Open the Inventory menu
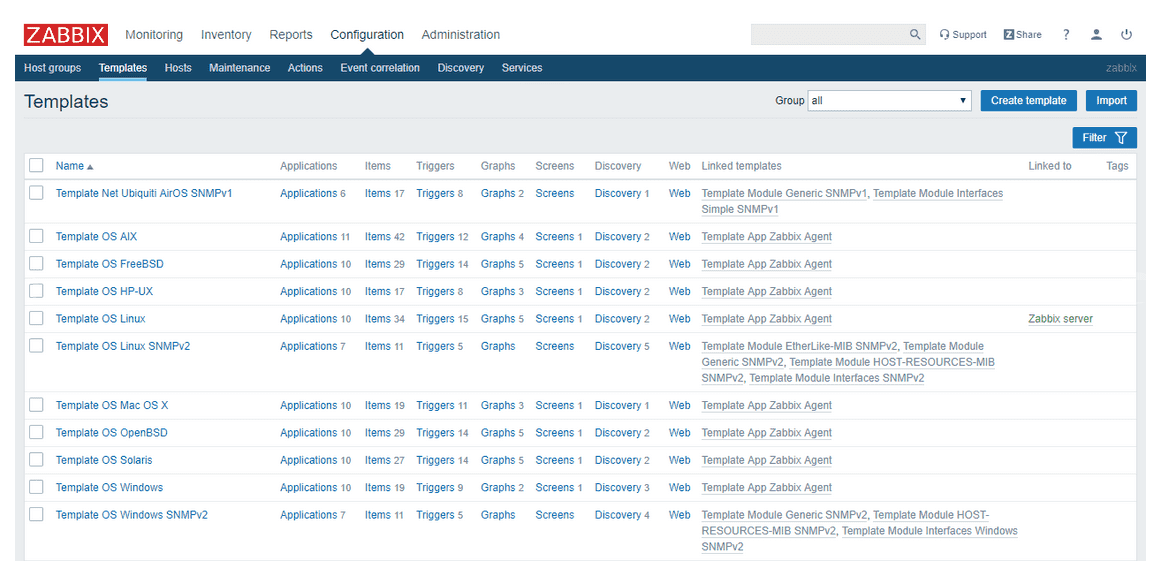 [226, 35]
